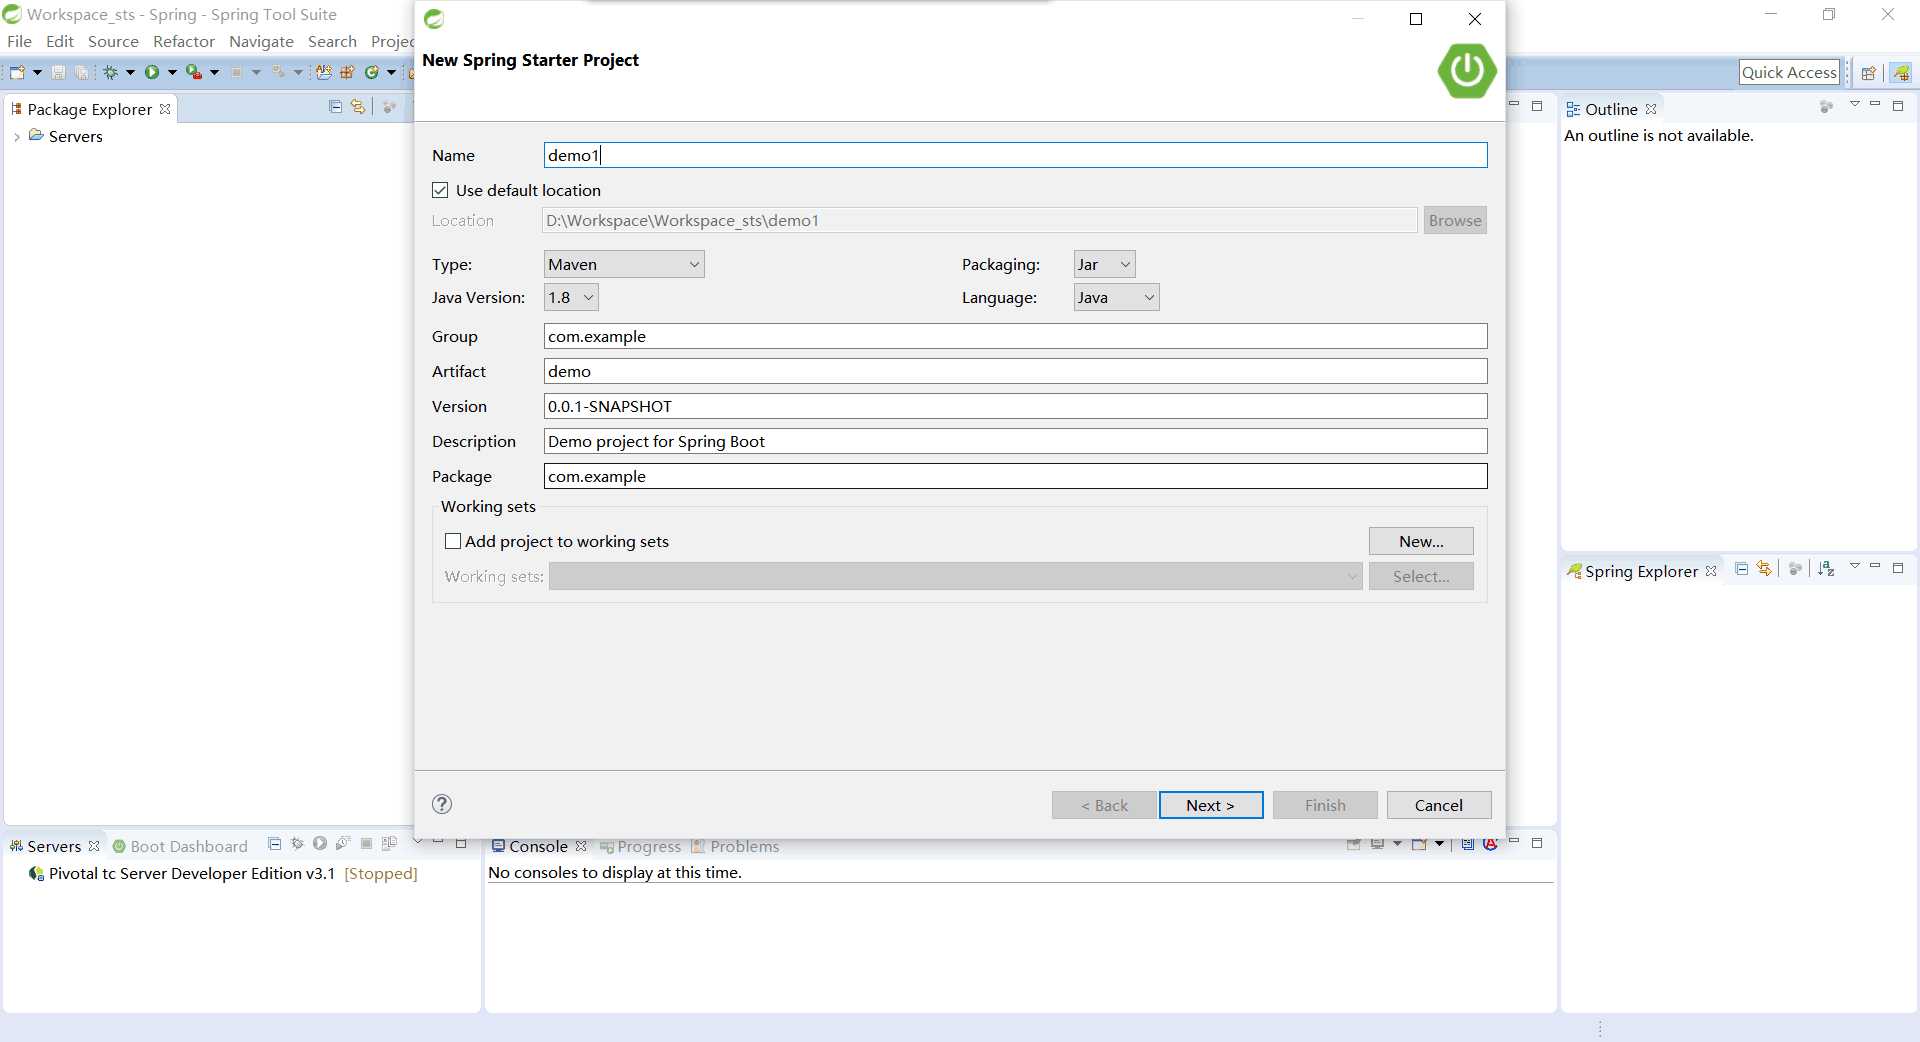Open the Outline view menu arrow

(x=1854, y=105)
